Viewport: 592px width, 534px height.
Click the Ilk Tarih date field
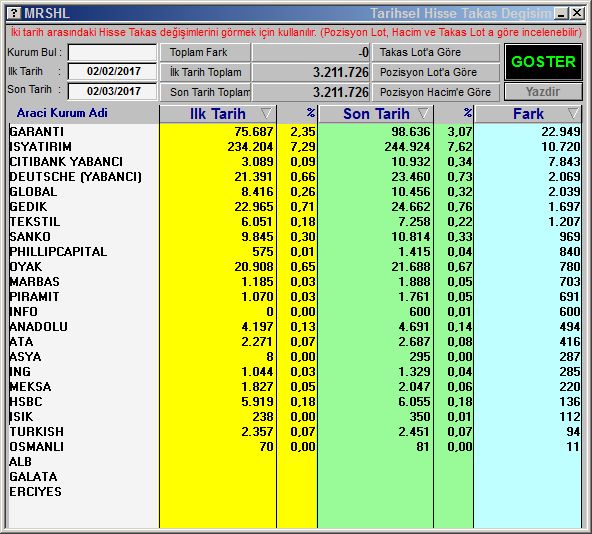click(x=112, y=71)
